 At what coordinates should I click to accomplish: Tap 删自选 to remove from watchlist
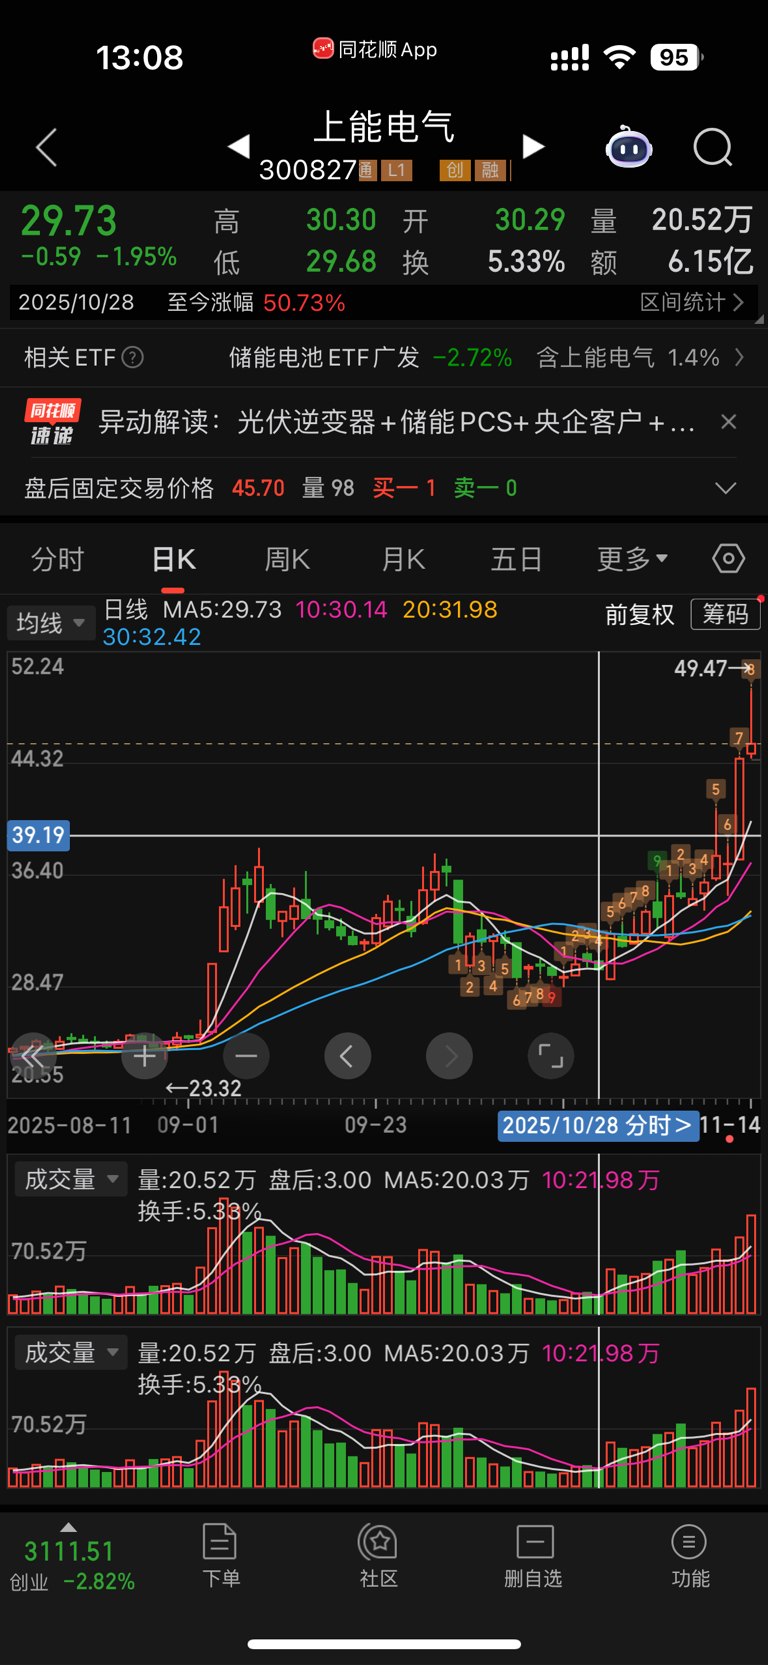pos(534,1555)
